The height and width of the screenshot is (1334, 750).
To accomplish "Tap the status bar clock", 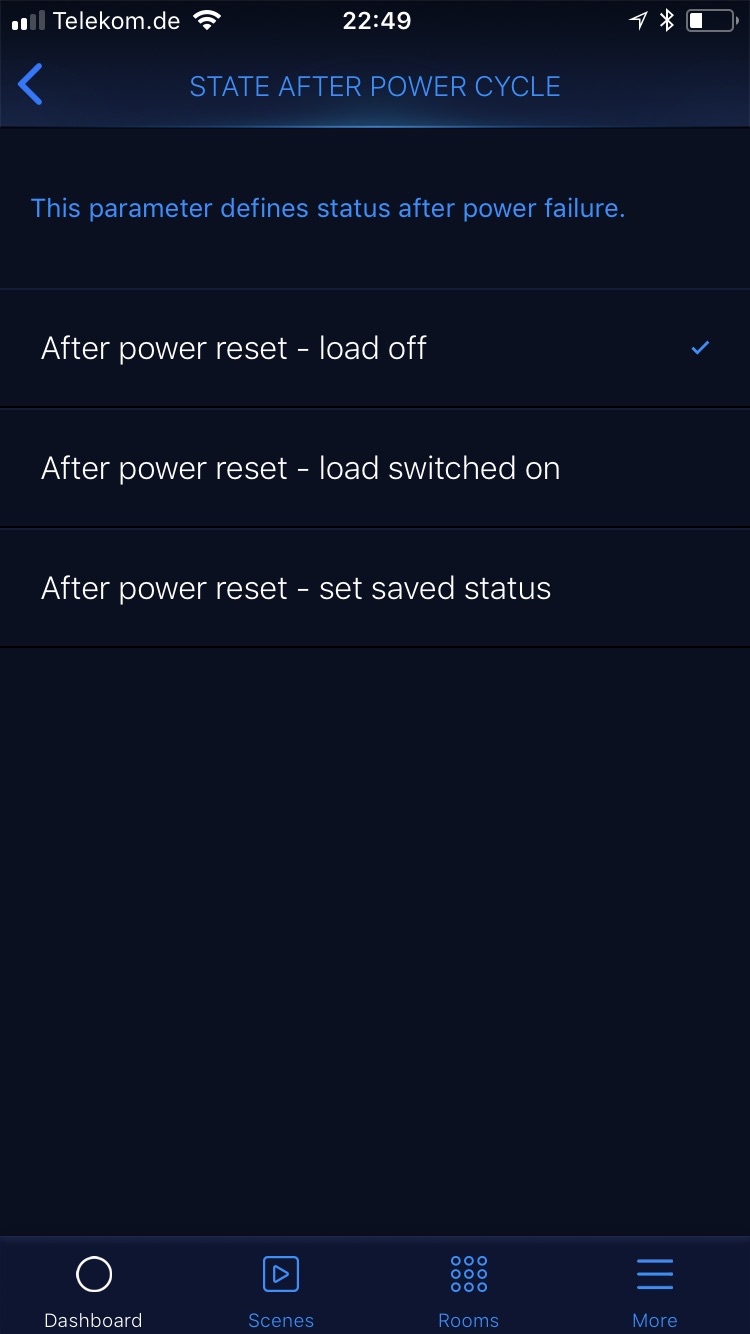I will pos(376,21).
